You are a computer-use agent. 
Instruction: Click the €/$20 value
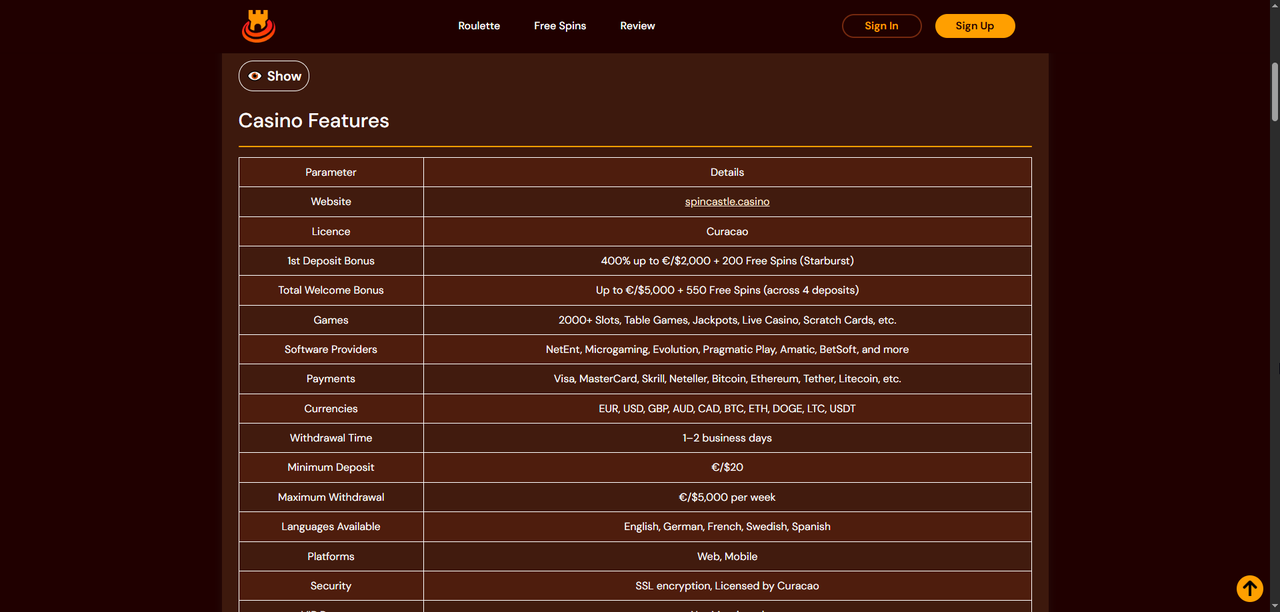coord(727,467)
